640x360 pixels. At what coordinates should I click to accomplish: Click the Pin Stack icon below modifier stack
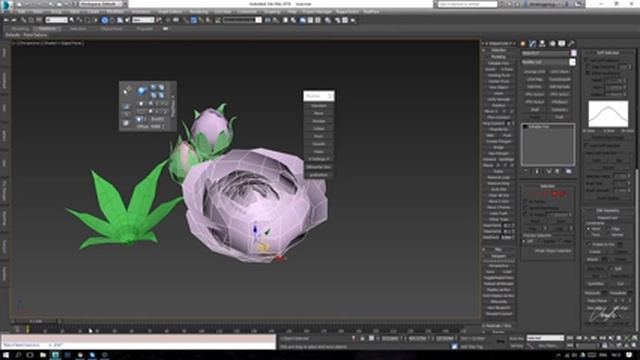tap(526, 171)
